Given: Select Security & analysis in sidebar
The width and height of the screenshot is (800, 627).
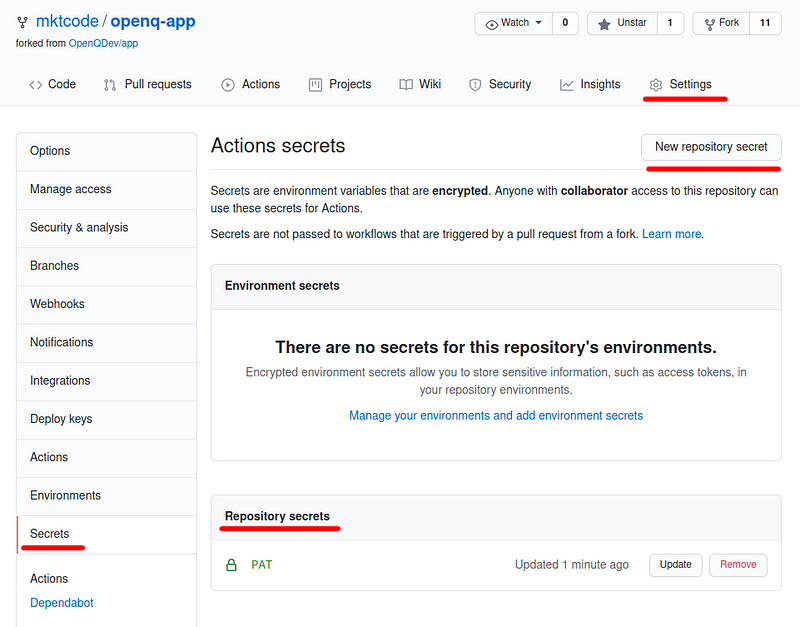Looking at the screenshot, I should (107, 228).
